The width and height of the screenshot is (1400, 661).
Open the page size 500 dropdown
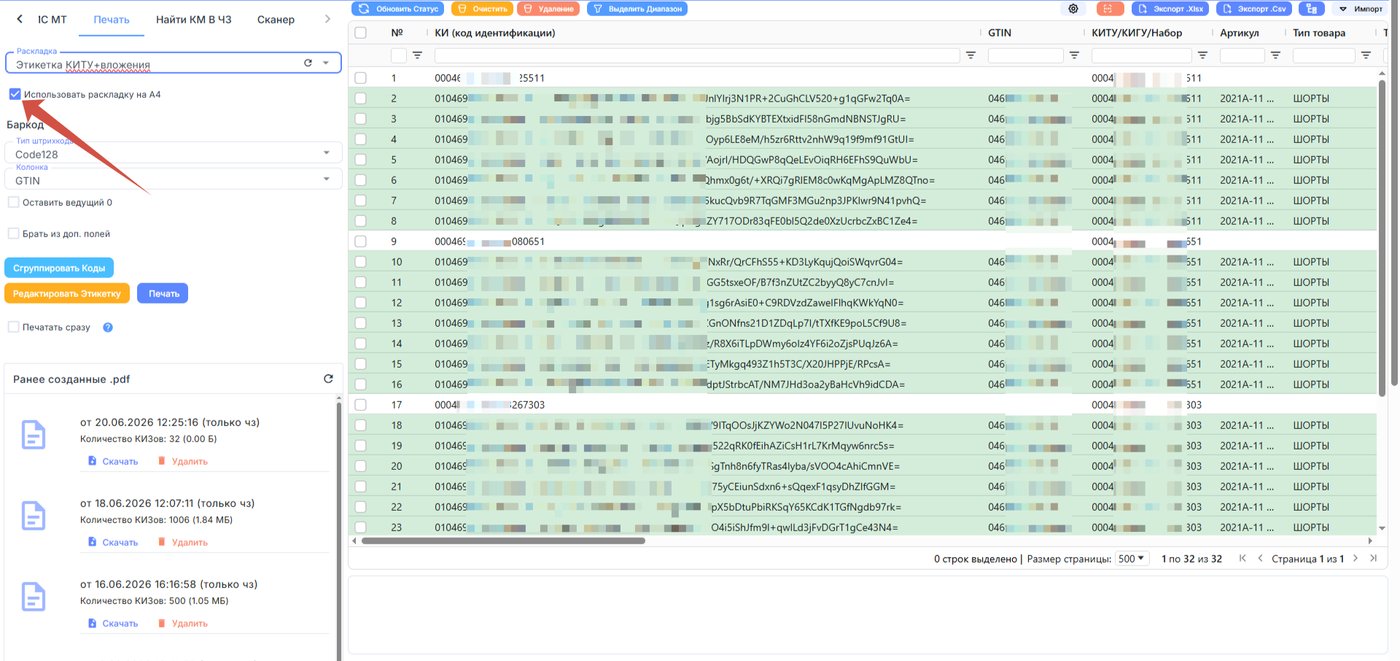(x=1132, y=559)
